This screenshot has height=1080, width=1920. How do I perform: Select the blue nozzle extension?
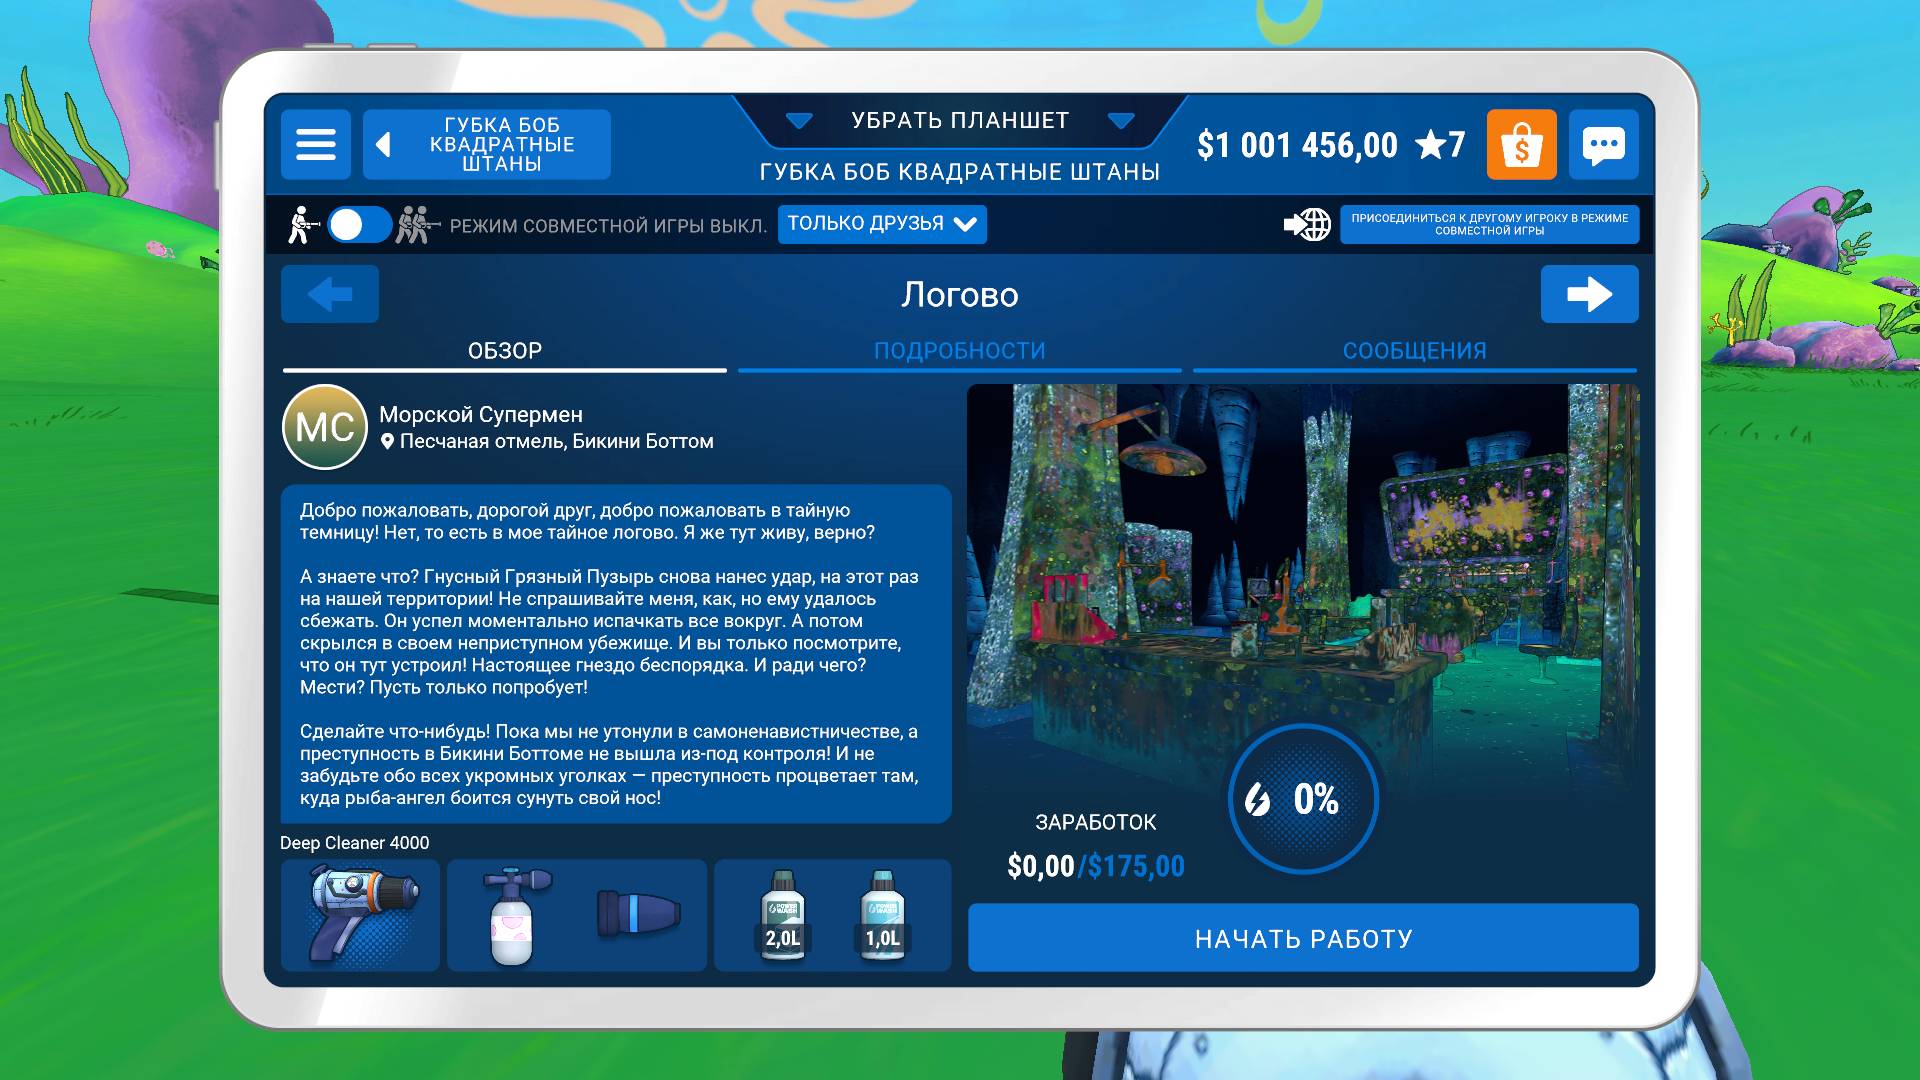(x=638, y=914)
